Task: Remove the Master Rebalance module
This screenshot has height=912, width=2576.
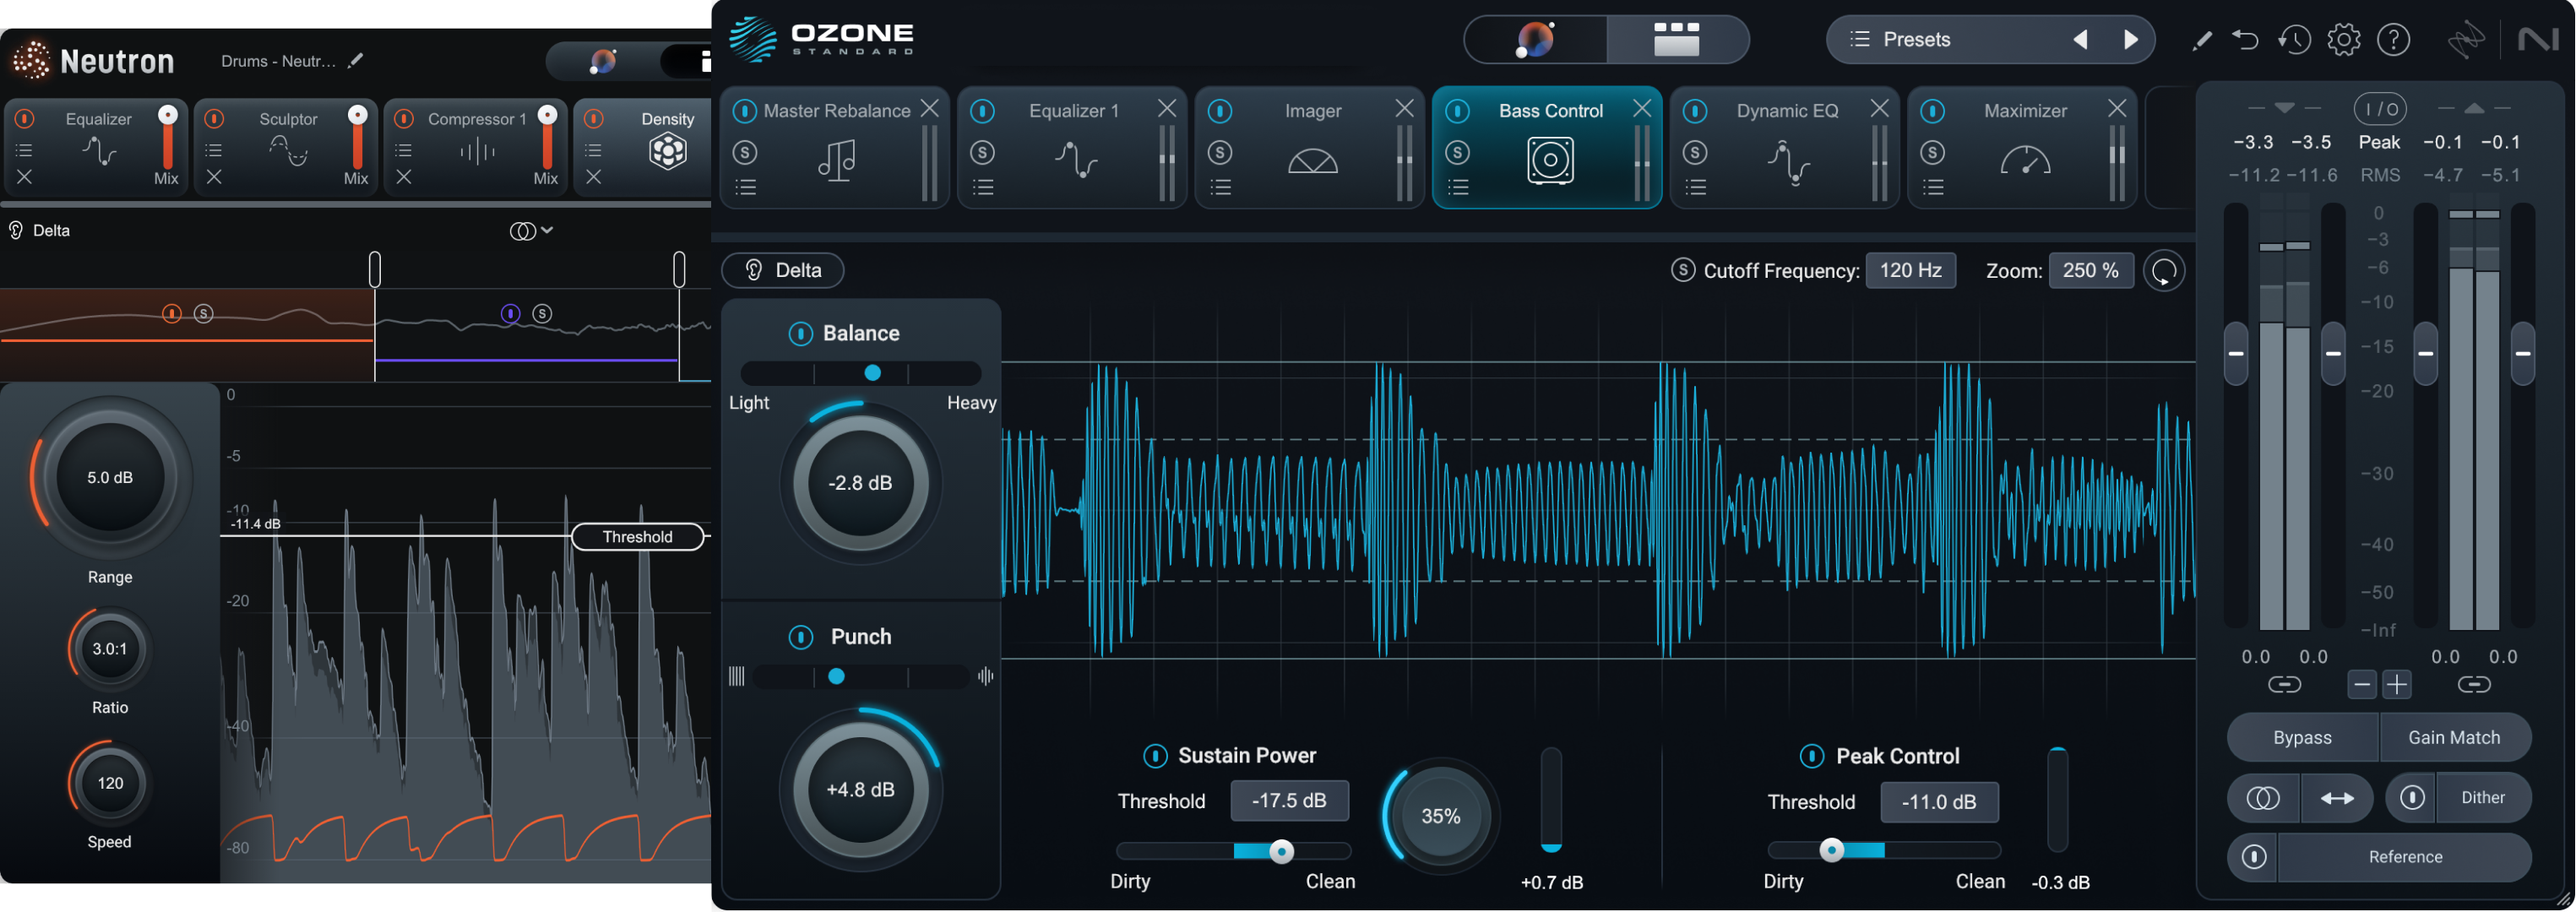Action: click(x=929, y=108)
